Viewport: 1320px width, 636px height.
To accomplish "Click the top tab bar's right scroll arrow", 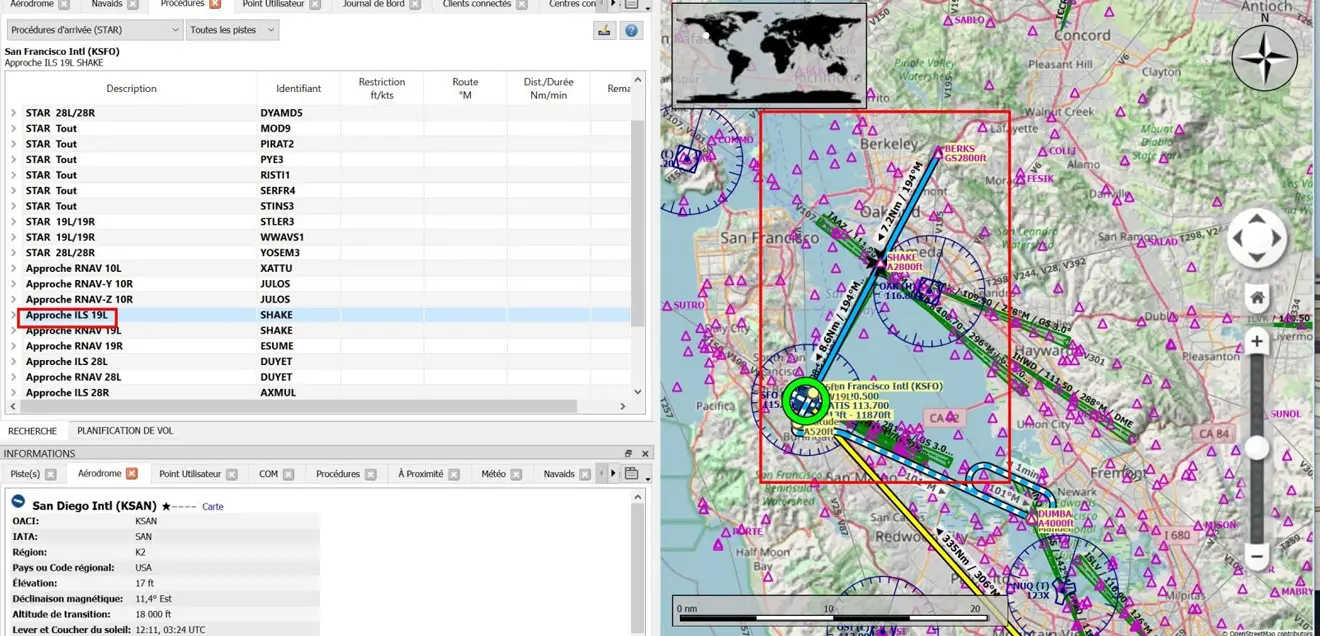I will point(613,4).
